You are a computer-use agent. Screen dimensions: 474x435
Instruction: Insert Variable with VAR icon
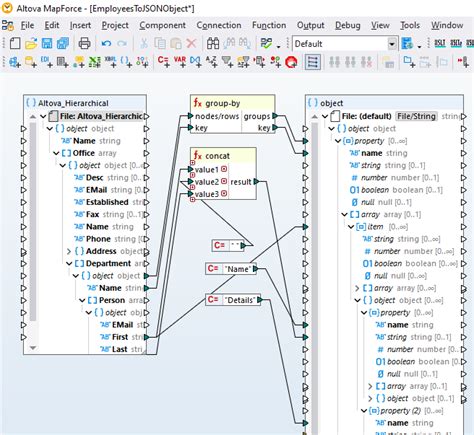point(180,62)
